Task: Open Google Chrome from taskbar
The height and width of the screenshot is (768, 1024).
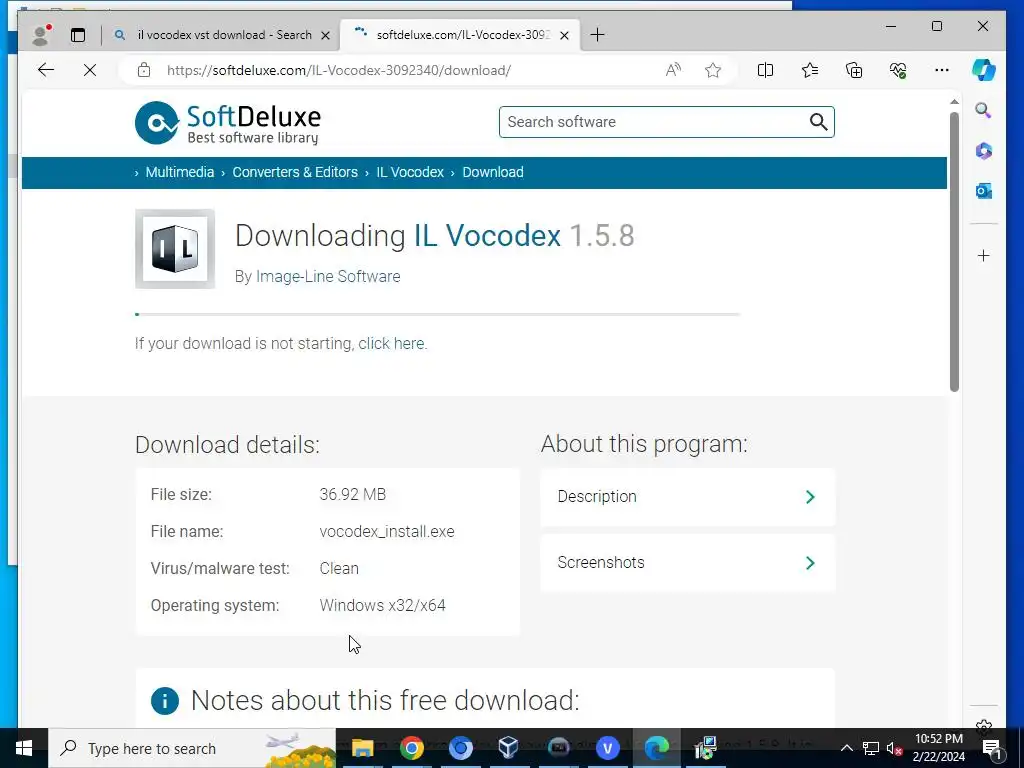Action: coord(411,748)
